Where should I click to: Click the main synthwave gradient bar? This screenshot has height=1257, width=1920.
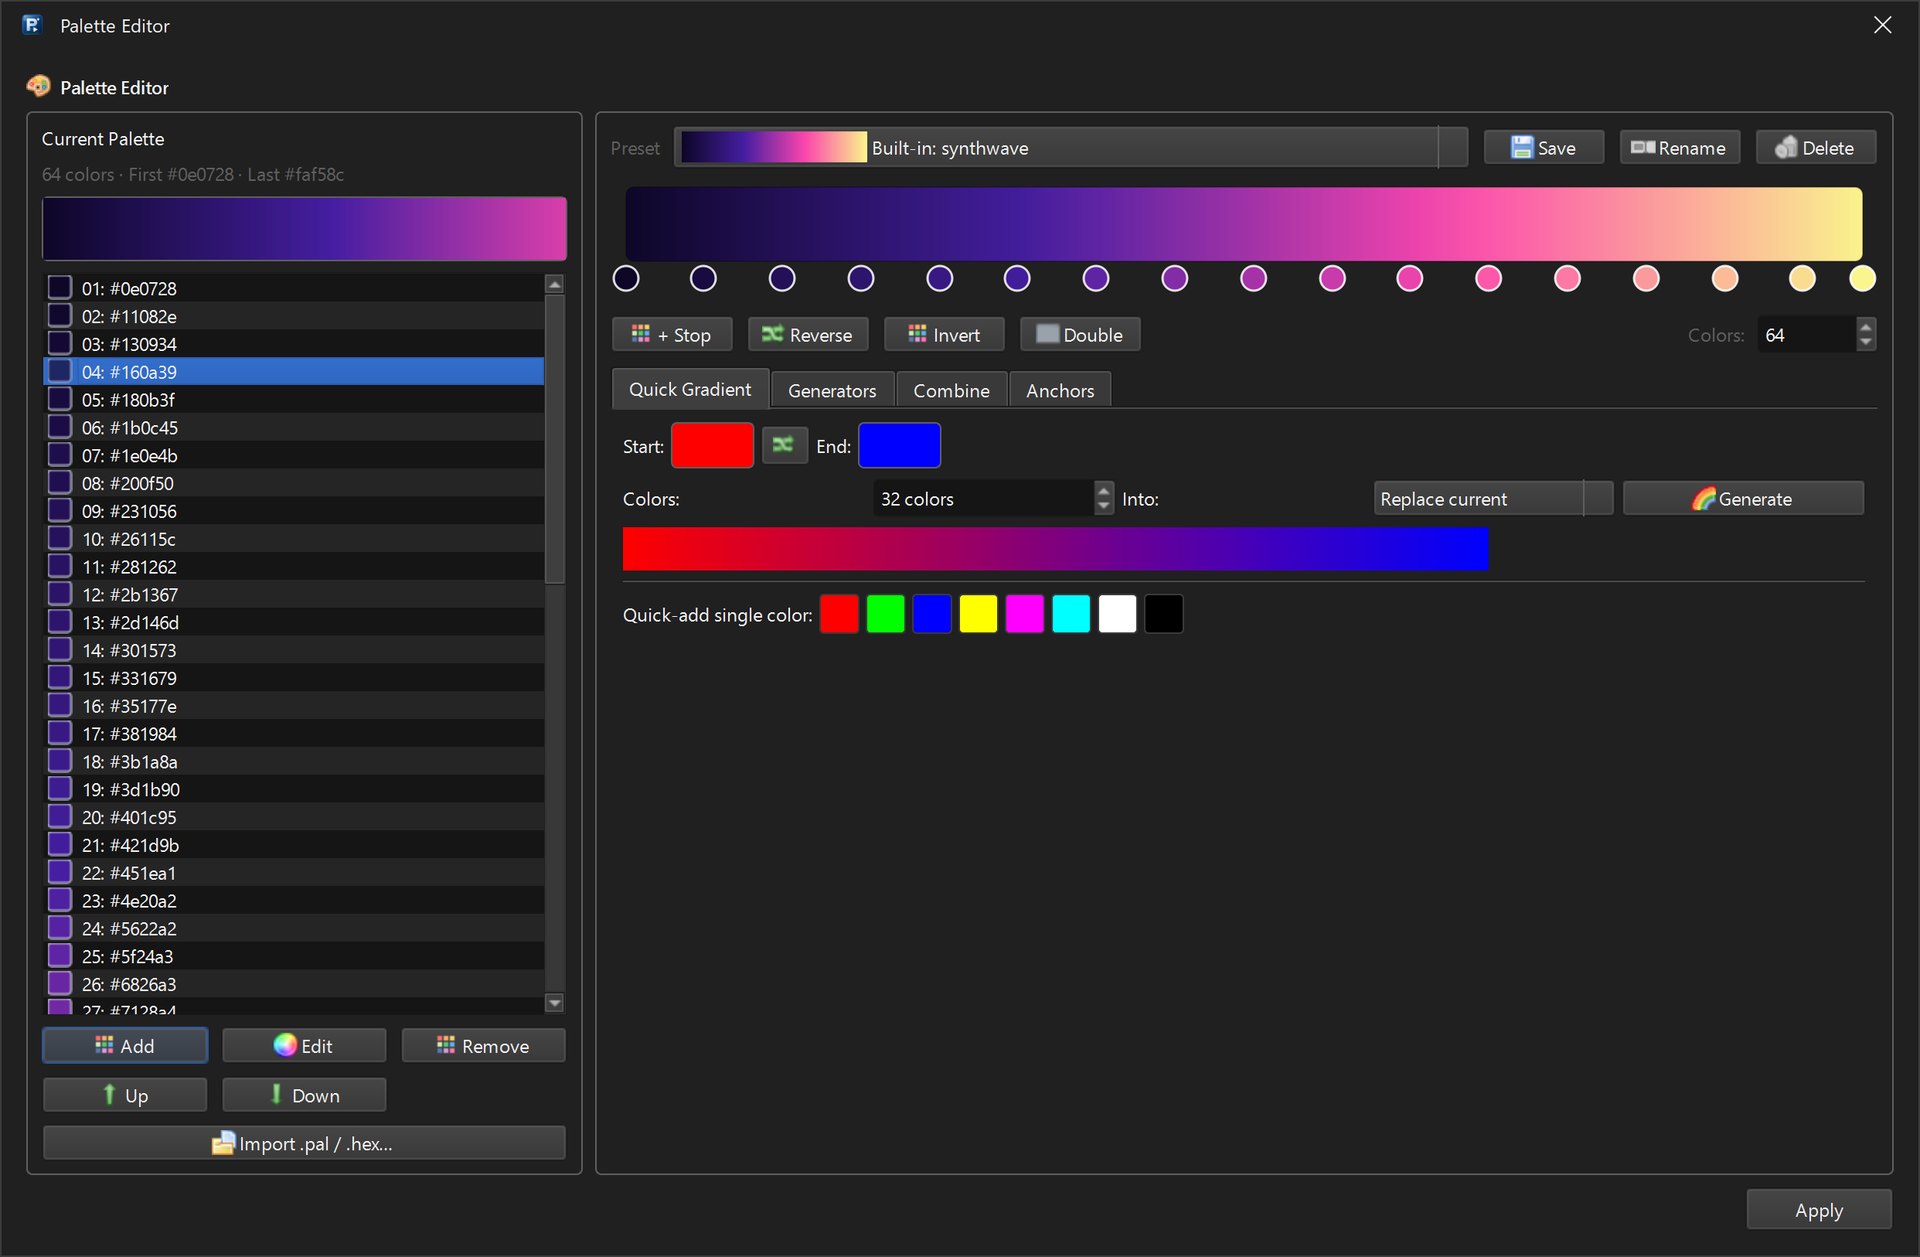point(1243,224)
